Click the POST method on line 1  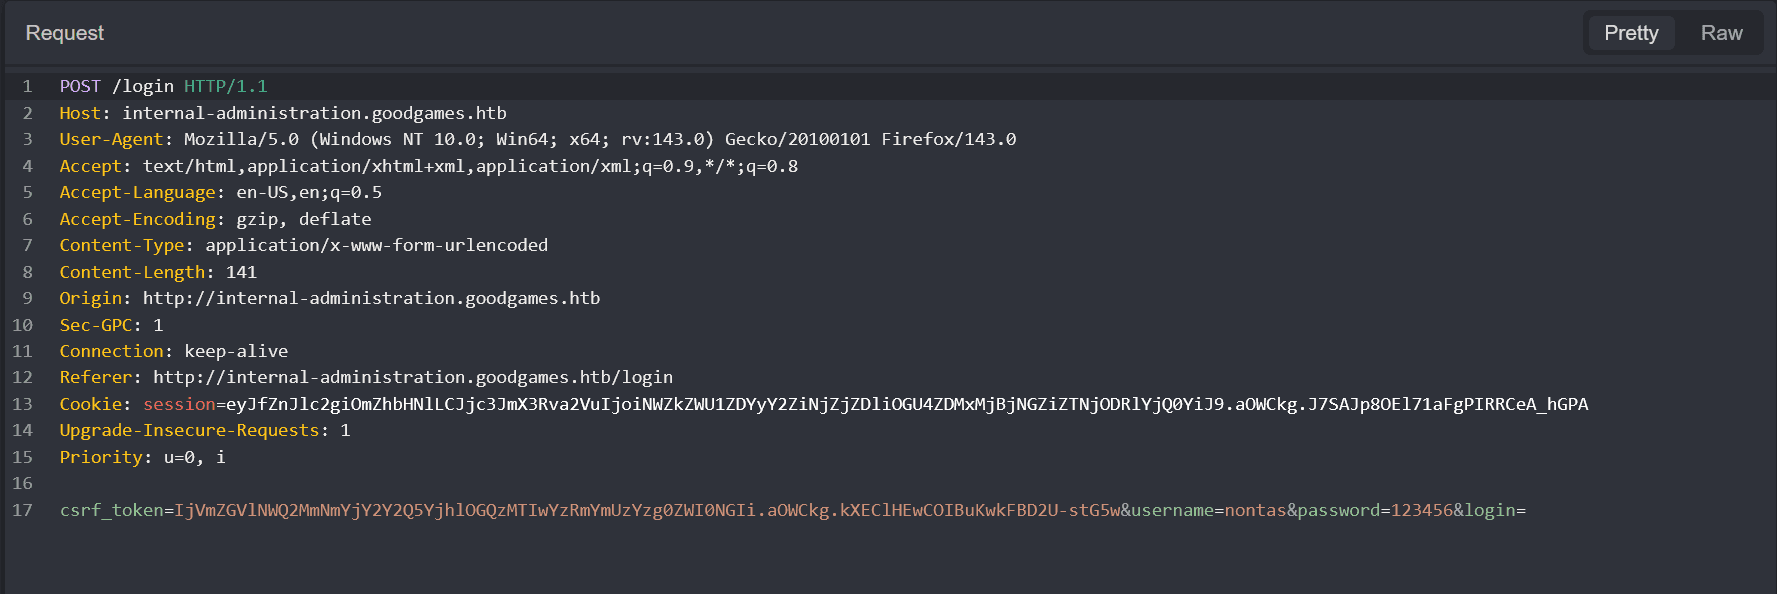[80, 86]
